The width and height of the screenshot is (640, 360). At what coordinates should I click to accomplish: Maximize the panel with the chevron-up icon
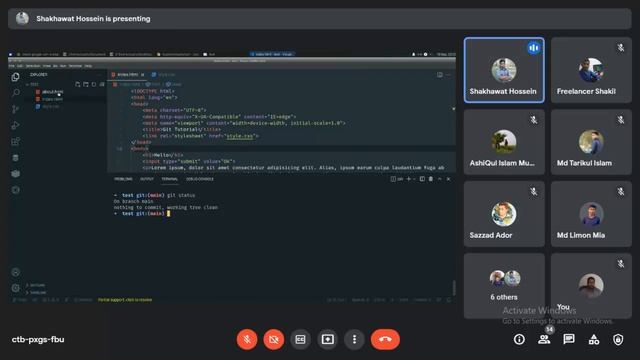[440, 179]
